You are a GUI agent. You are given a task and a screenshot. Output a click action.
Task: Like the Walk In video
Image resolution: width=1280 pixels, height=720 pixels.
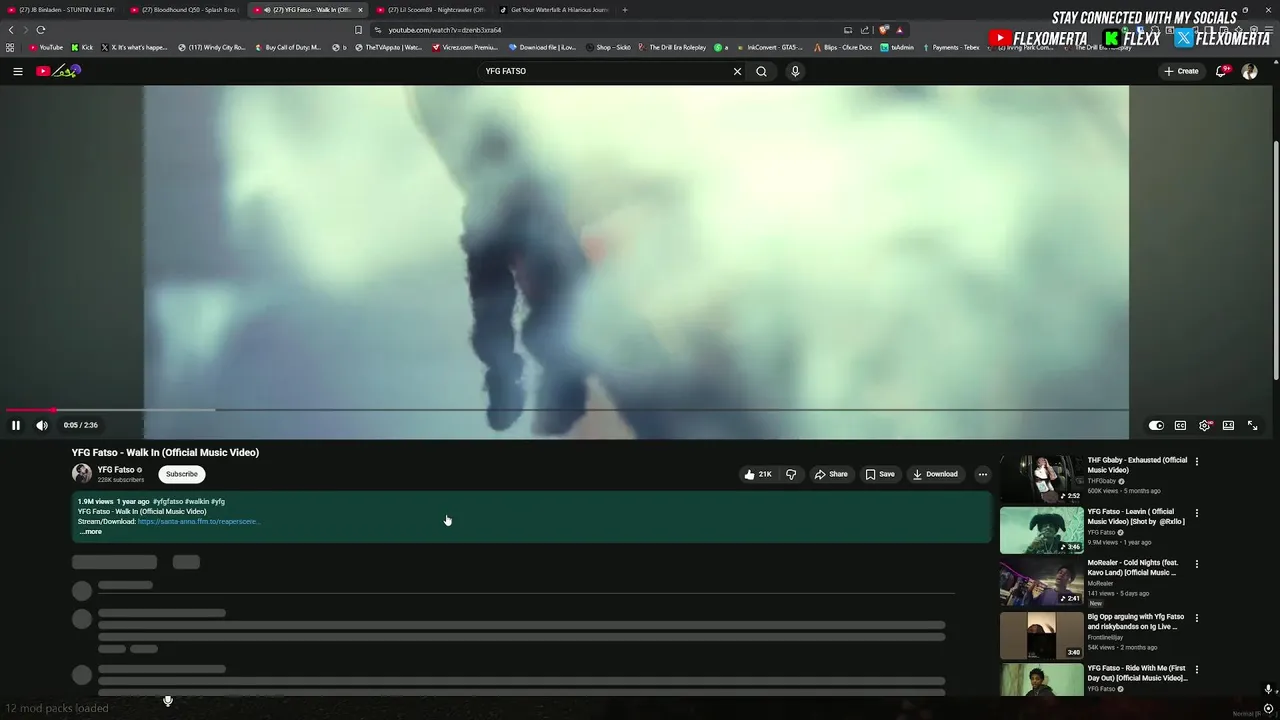coord(758,474)
